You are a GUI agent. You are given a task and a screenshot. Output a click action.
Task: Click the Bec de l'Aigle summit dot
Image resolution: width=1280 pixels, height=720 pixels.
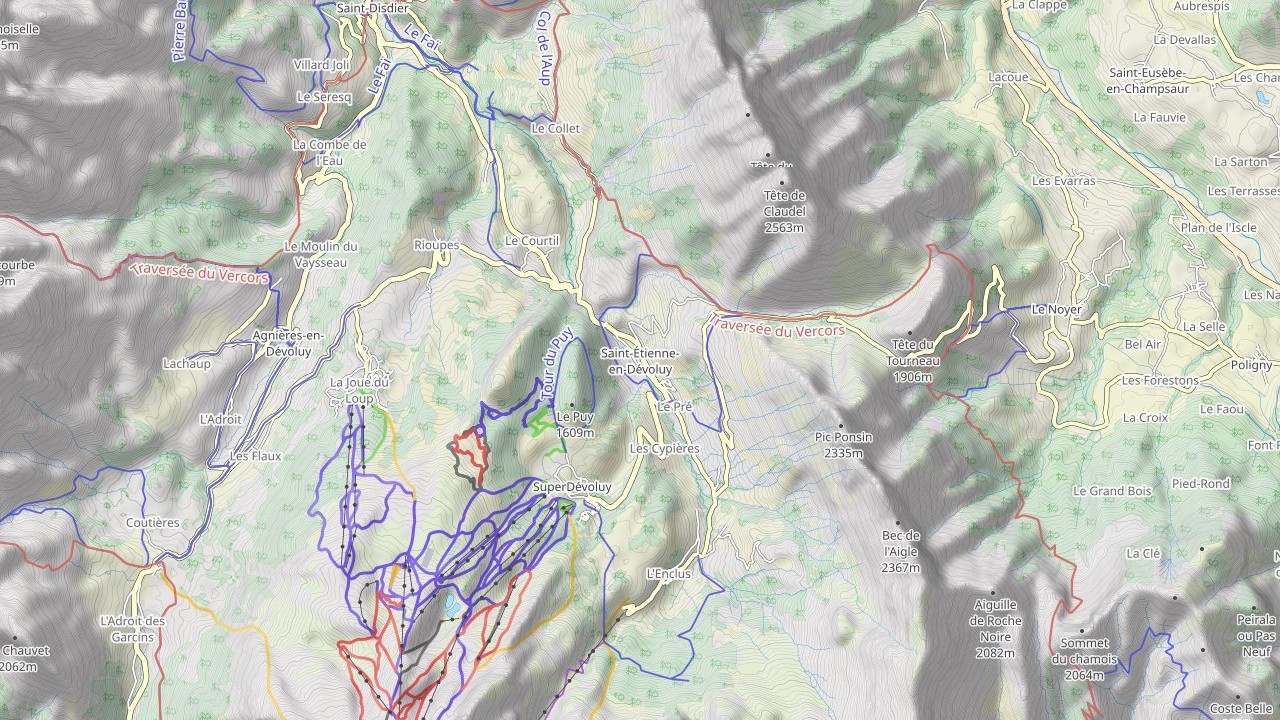coord(899,522)
